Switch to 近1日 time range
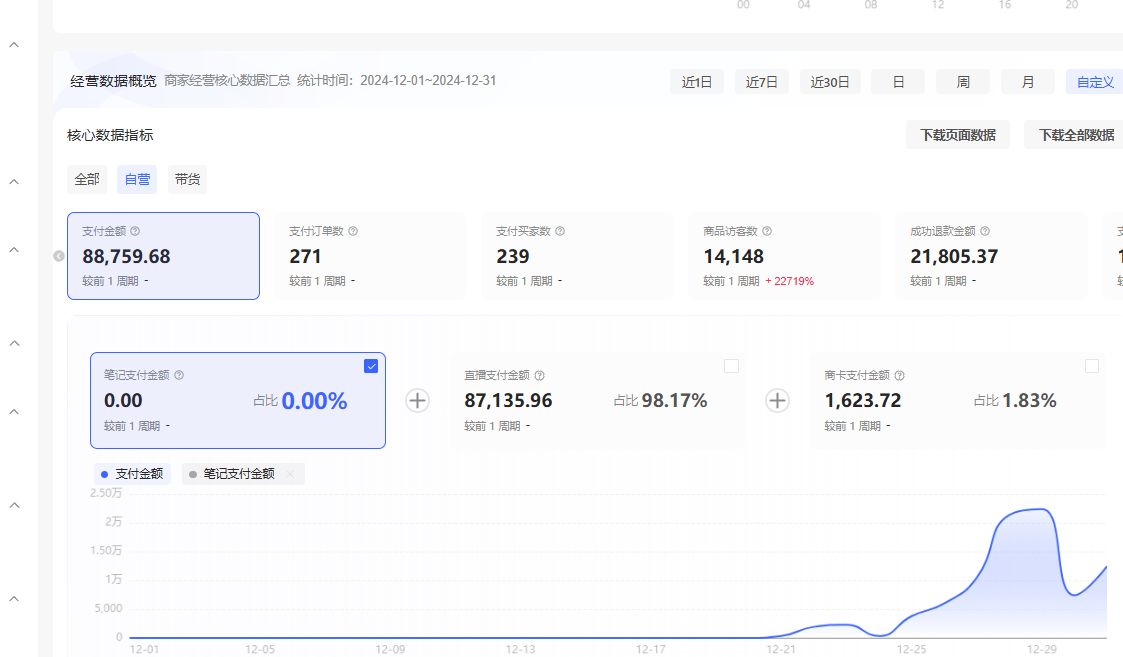Screen dimensions: 1123x657 (x=697, y=82)
